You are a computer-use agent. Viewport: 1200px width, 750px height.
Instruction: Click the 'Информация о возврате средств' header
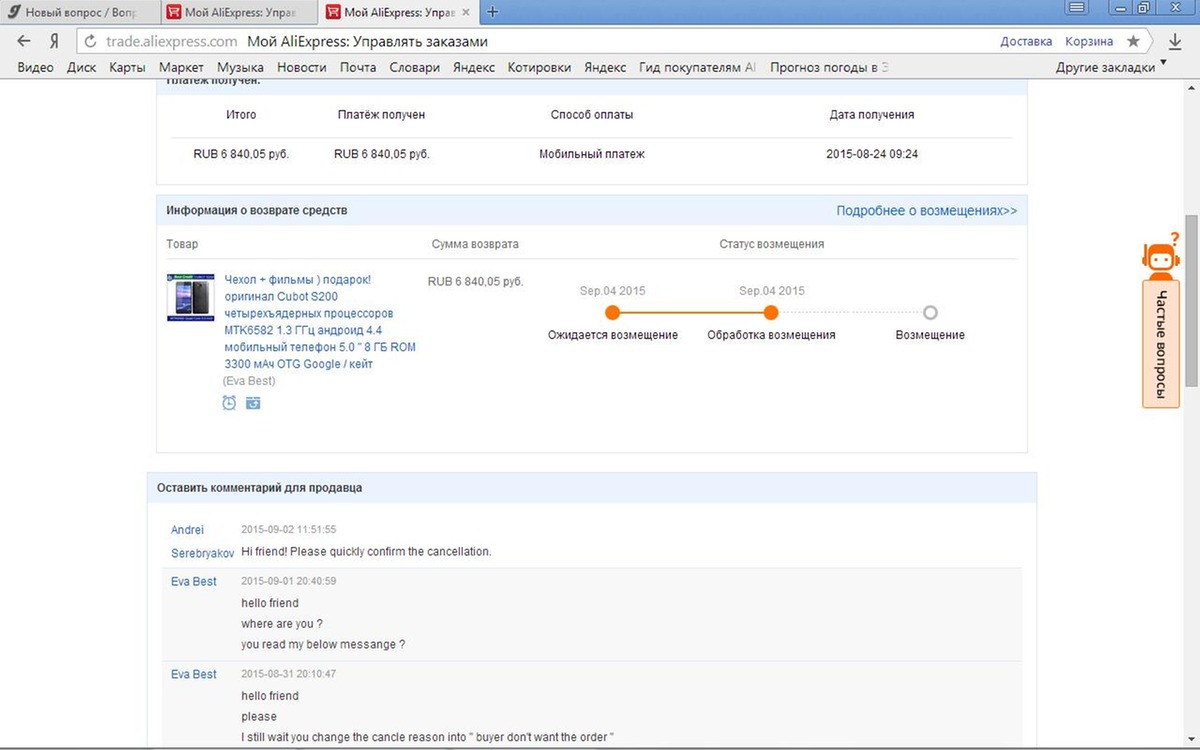click(x=257, y=210)
